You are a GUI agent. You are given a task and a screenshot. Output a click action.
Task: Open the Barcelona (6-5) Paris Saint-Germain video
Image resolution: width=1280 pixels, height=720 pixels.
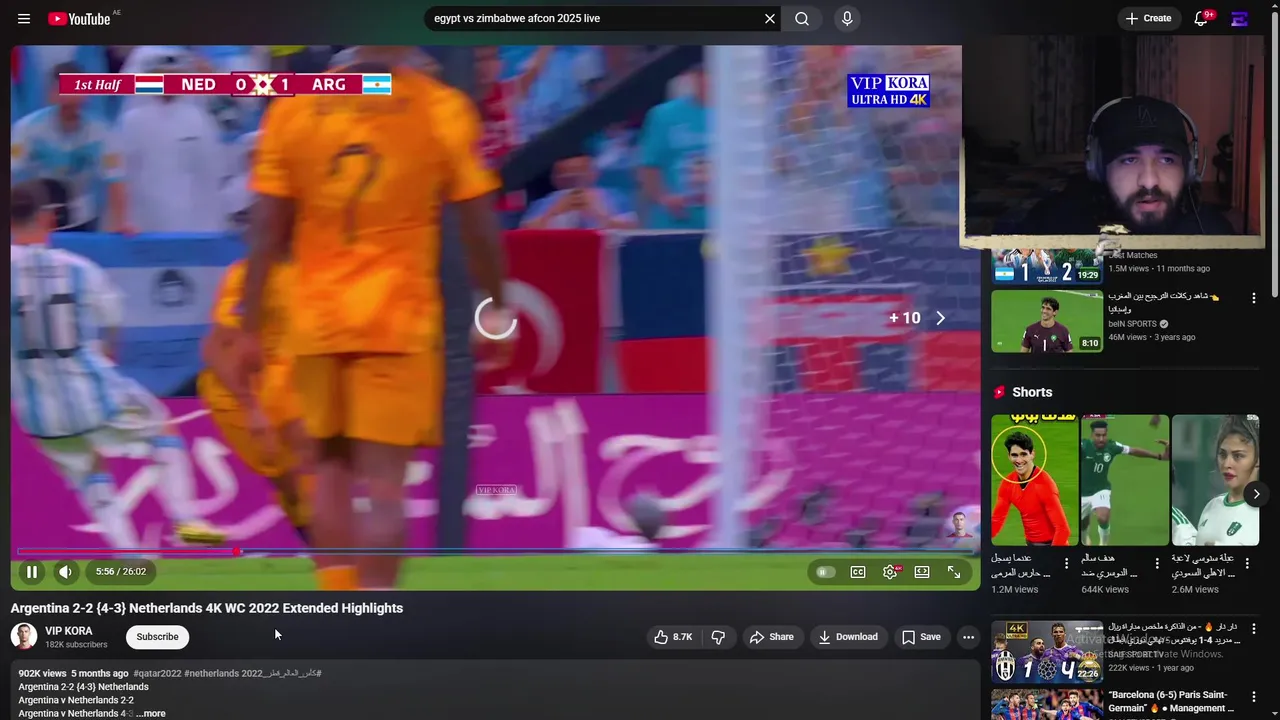pos(1171,701)
